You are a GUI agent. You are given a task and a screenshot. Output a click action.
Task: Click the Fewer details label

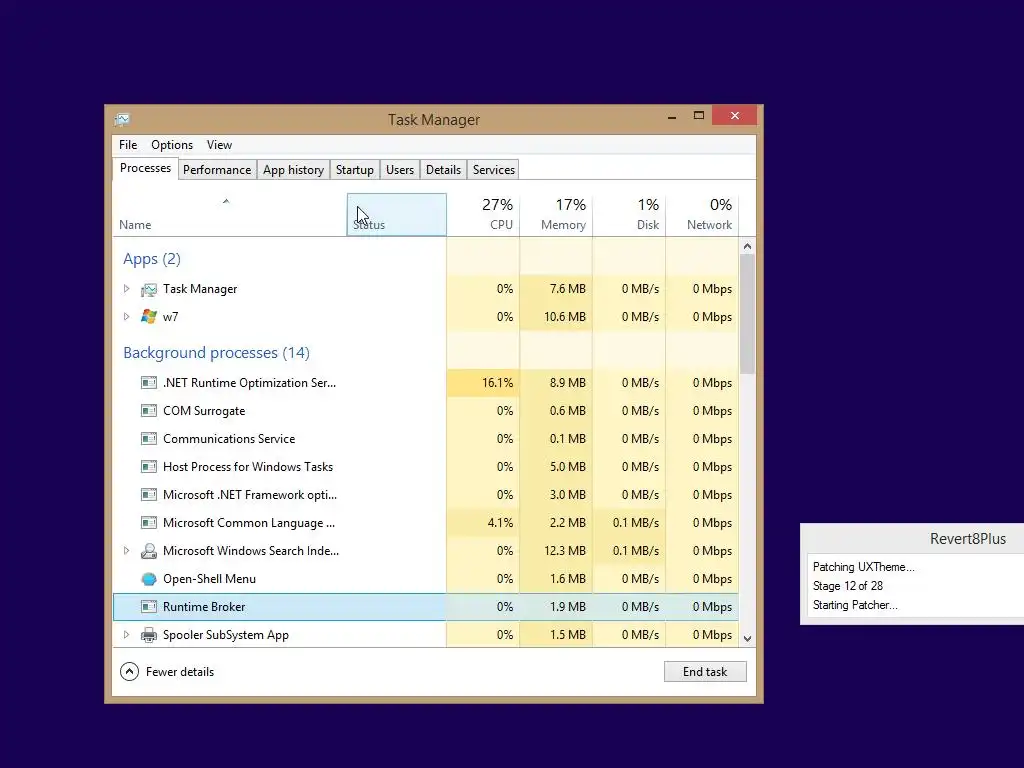180,672
